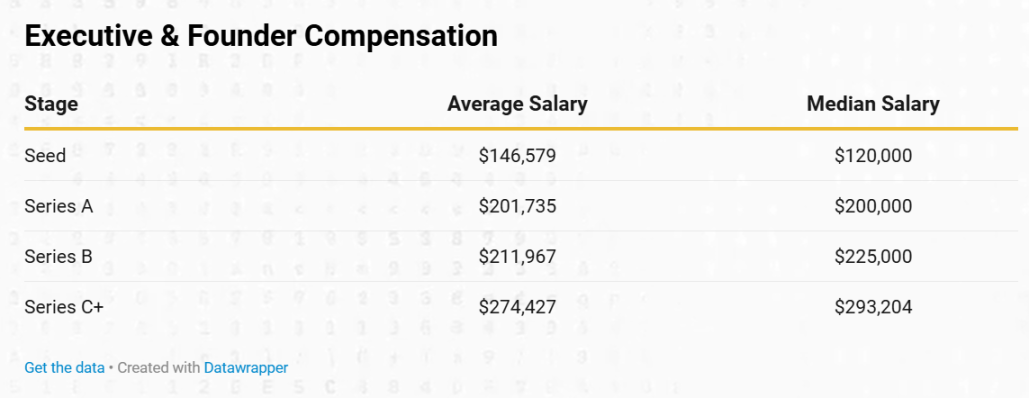
Task: Select the $120,000 median salary cell
Action: pos(873,156)
